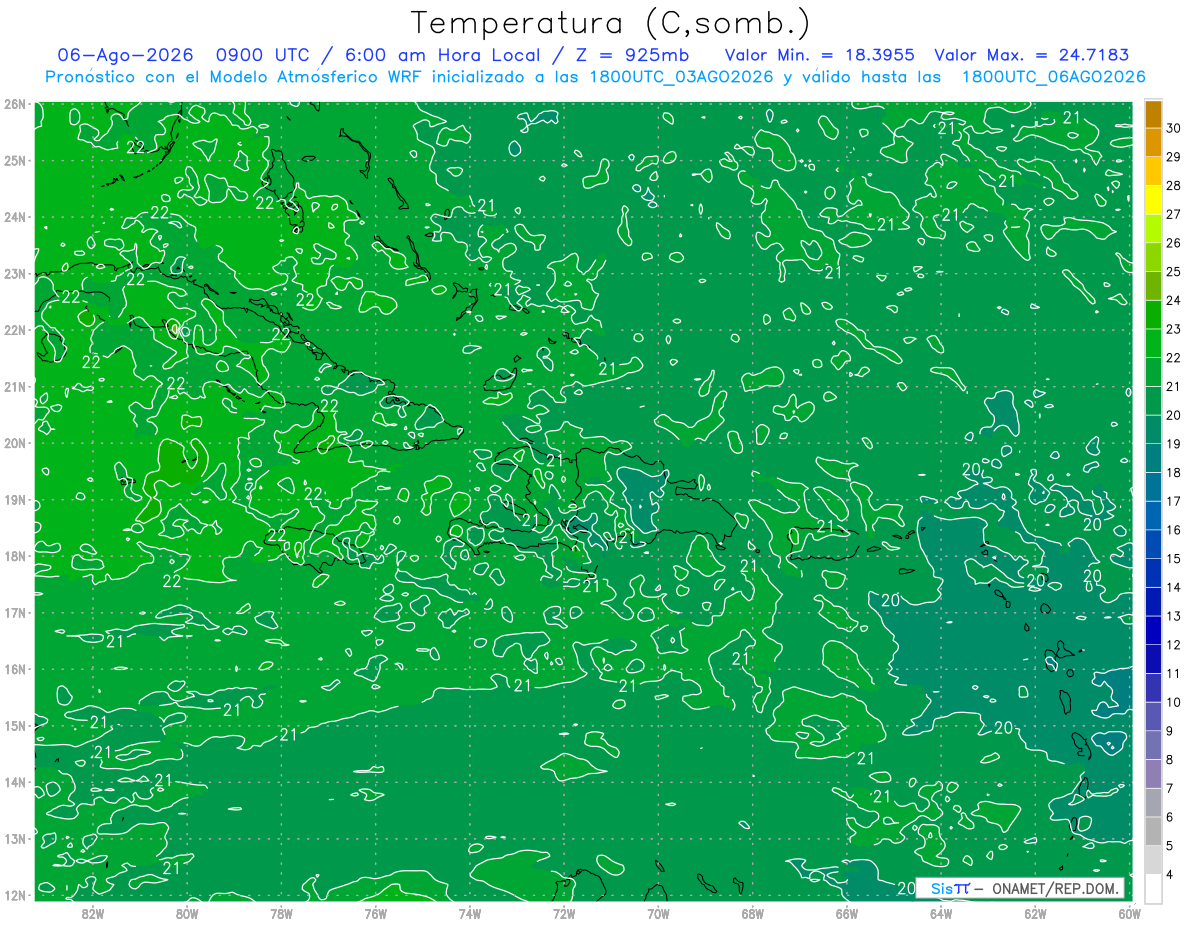Click the '78W' longitude axis label
This screenshot has width=1200, height=927.
click(281, 913)
